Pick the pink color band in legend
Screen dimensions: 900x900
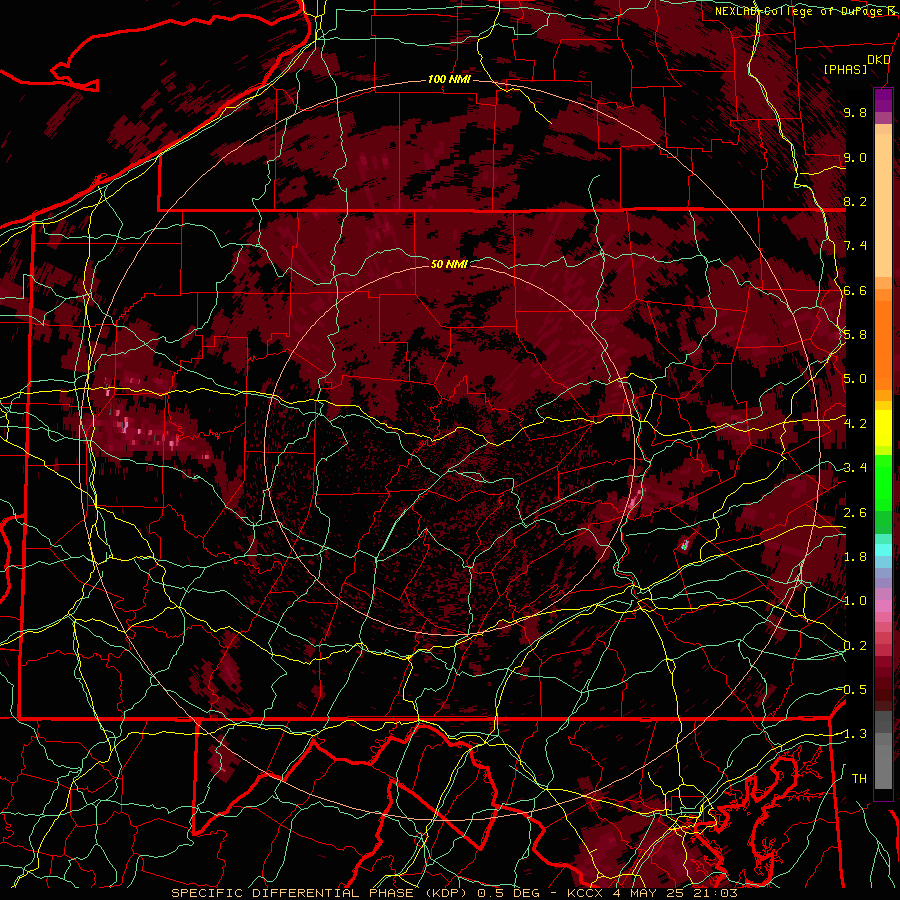(x=883, y=606)
